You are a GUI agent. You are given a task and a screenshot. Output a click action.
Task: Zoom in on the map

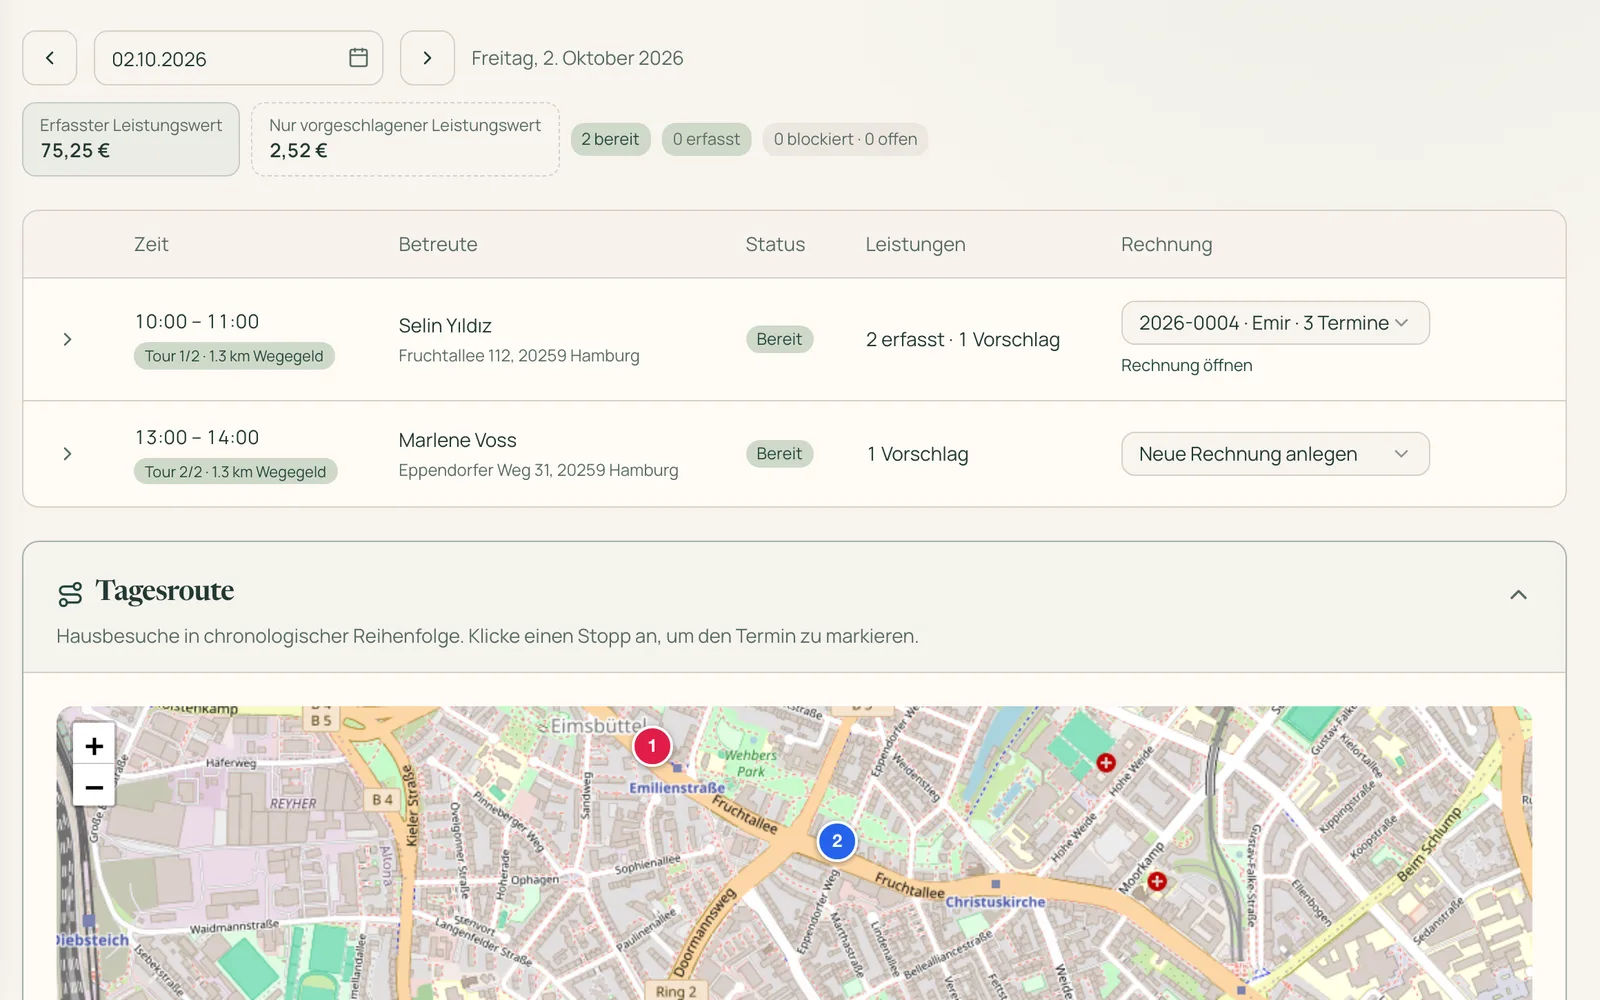tap(94, 745)
